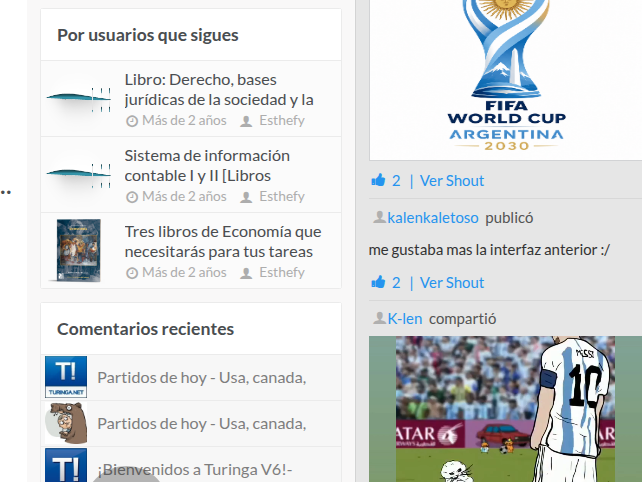642x482 pixels.
Task: Click like count 2 under World Cup shout
Action: point(396,181)
